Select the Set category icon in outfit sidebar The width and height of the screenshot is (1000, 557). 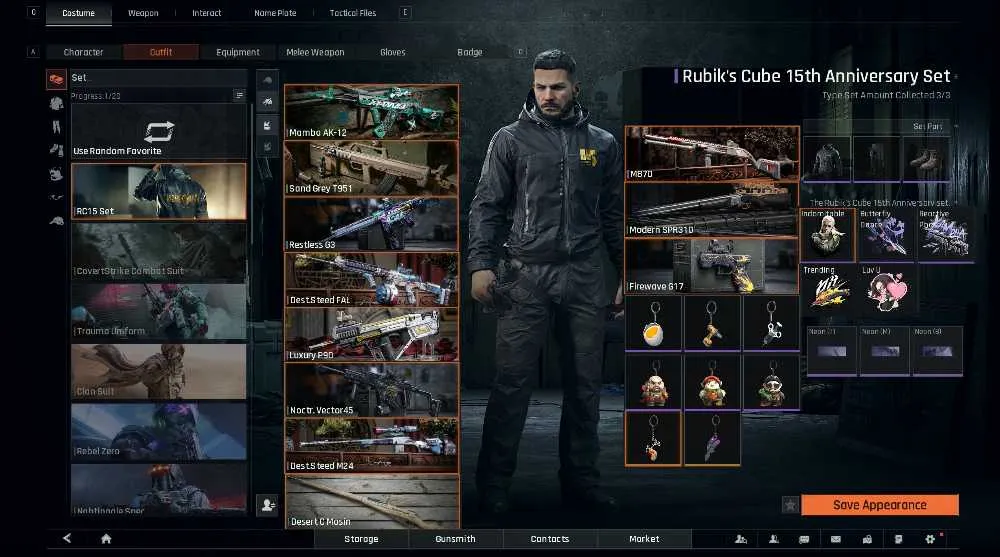[56, 79]
